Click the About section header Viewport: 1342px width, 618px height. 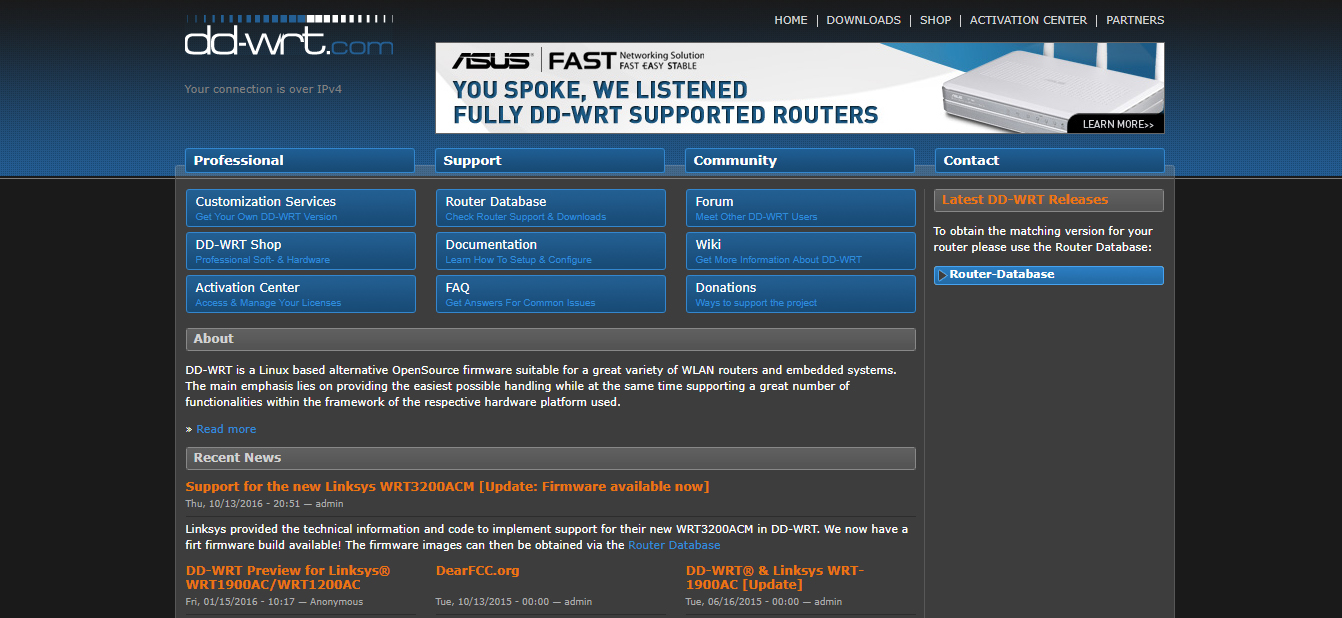(551, 339)
